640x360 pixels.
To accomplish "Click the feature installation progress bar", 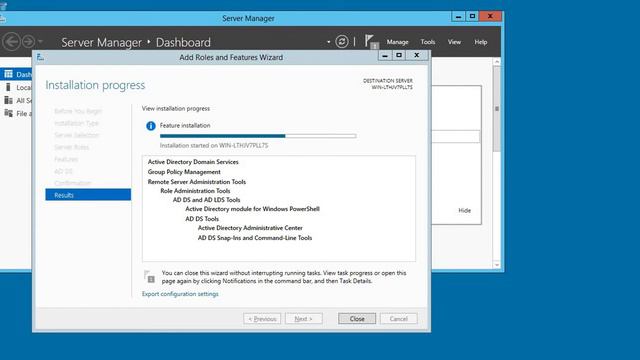I will point(258,136).
